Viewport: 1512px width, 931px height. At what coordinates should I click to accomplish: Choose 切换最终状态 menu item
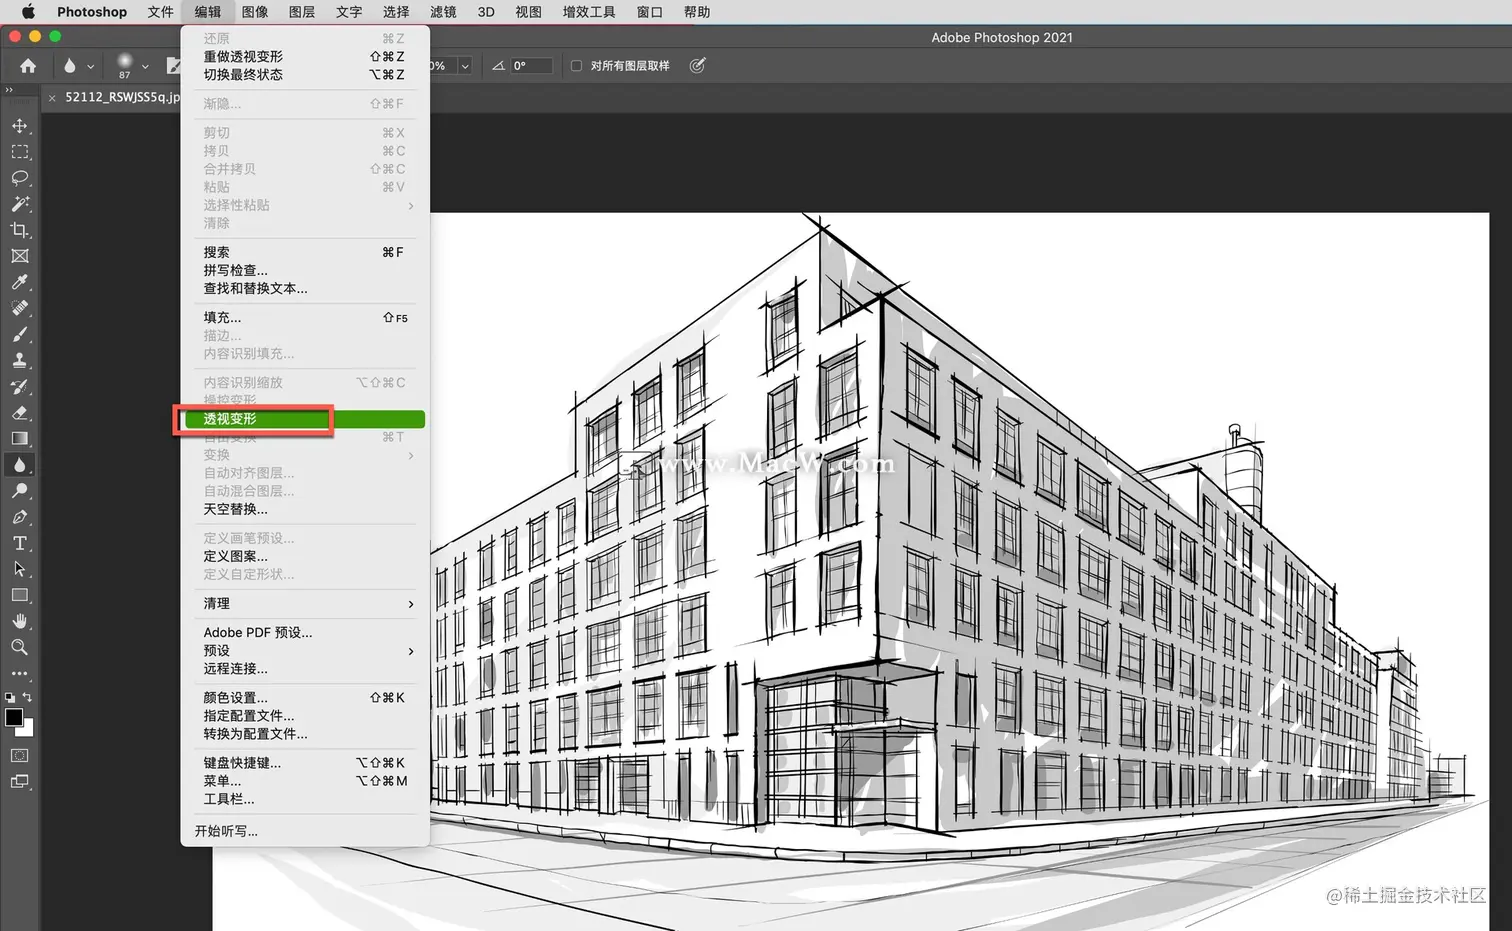(x=304, y=75)
